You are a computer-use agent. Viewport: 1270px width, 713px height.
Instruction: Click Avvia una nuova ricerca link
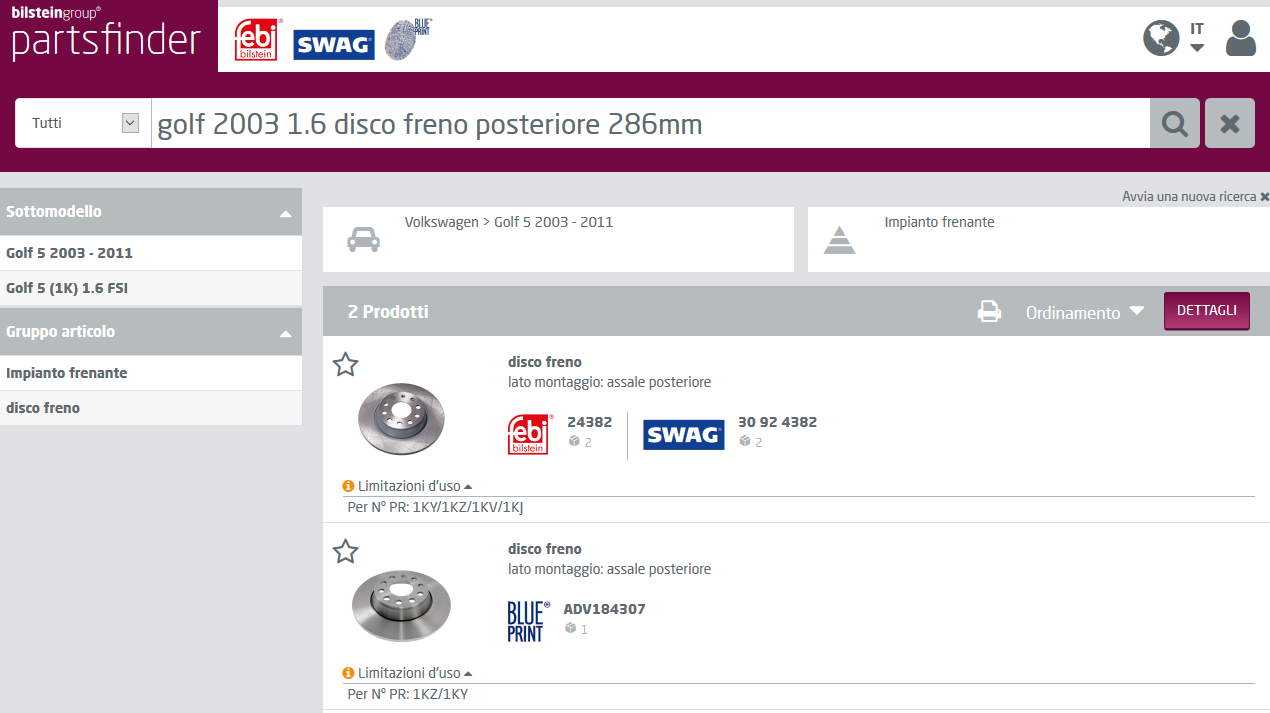point(1195,197)
